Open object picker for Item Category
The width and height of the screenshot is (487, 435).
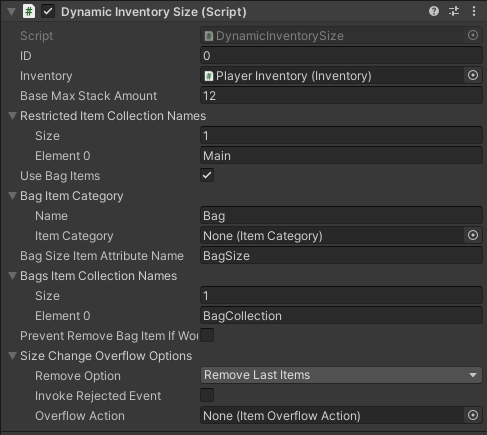click(473, 235)
